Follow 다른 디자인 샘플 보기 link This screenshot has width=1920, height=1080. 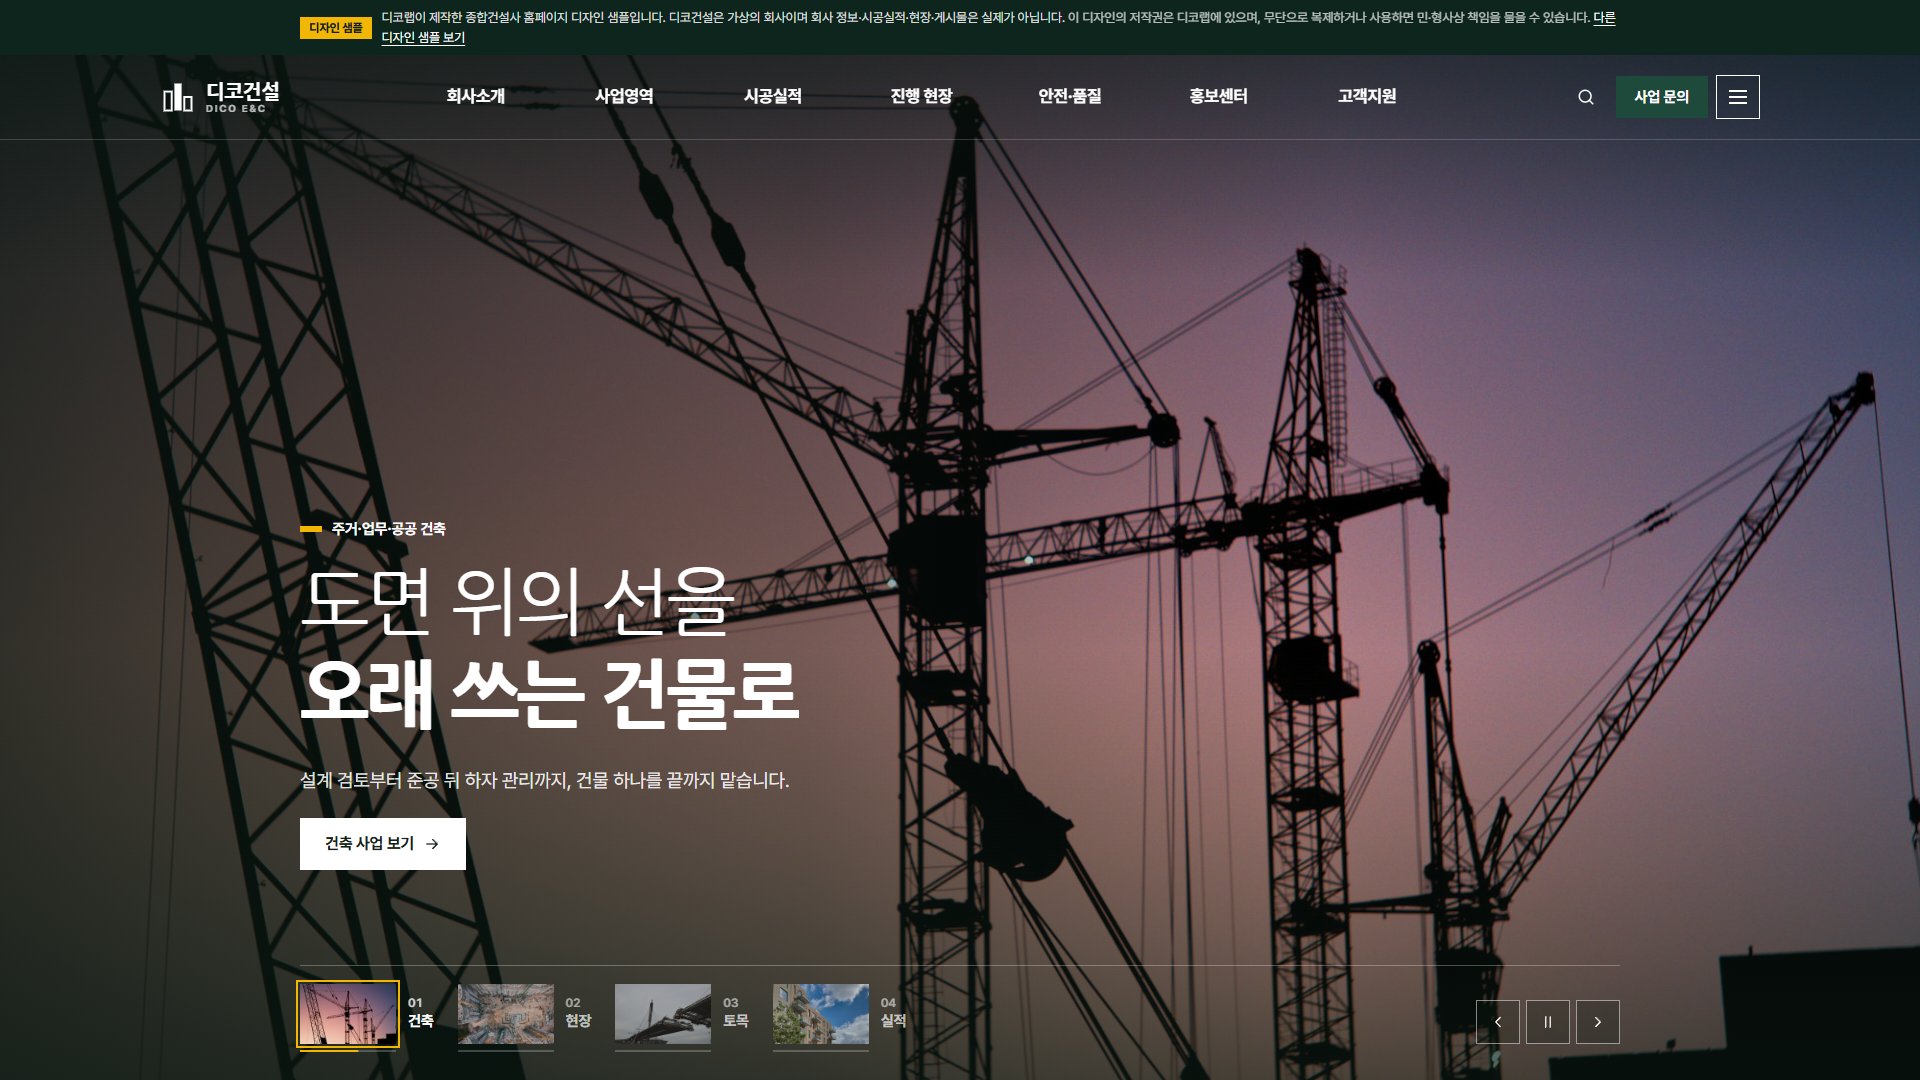423,37
